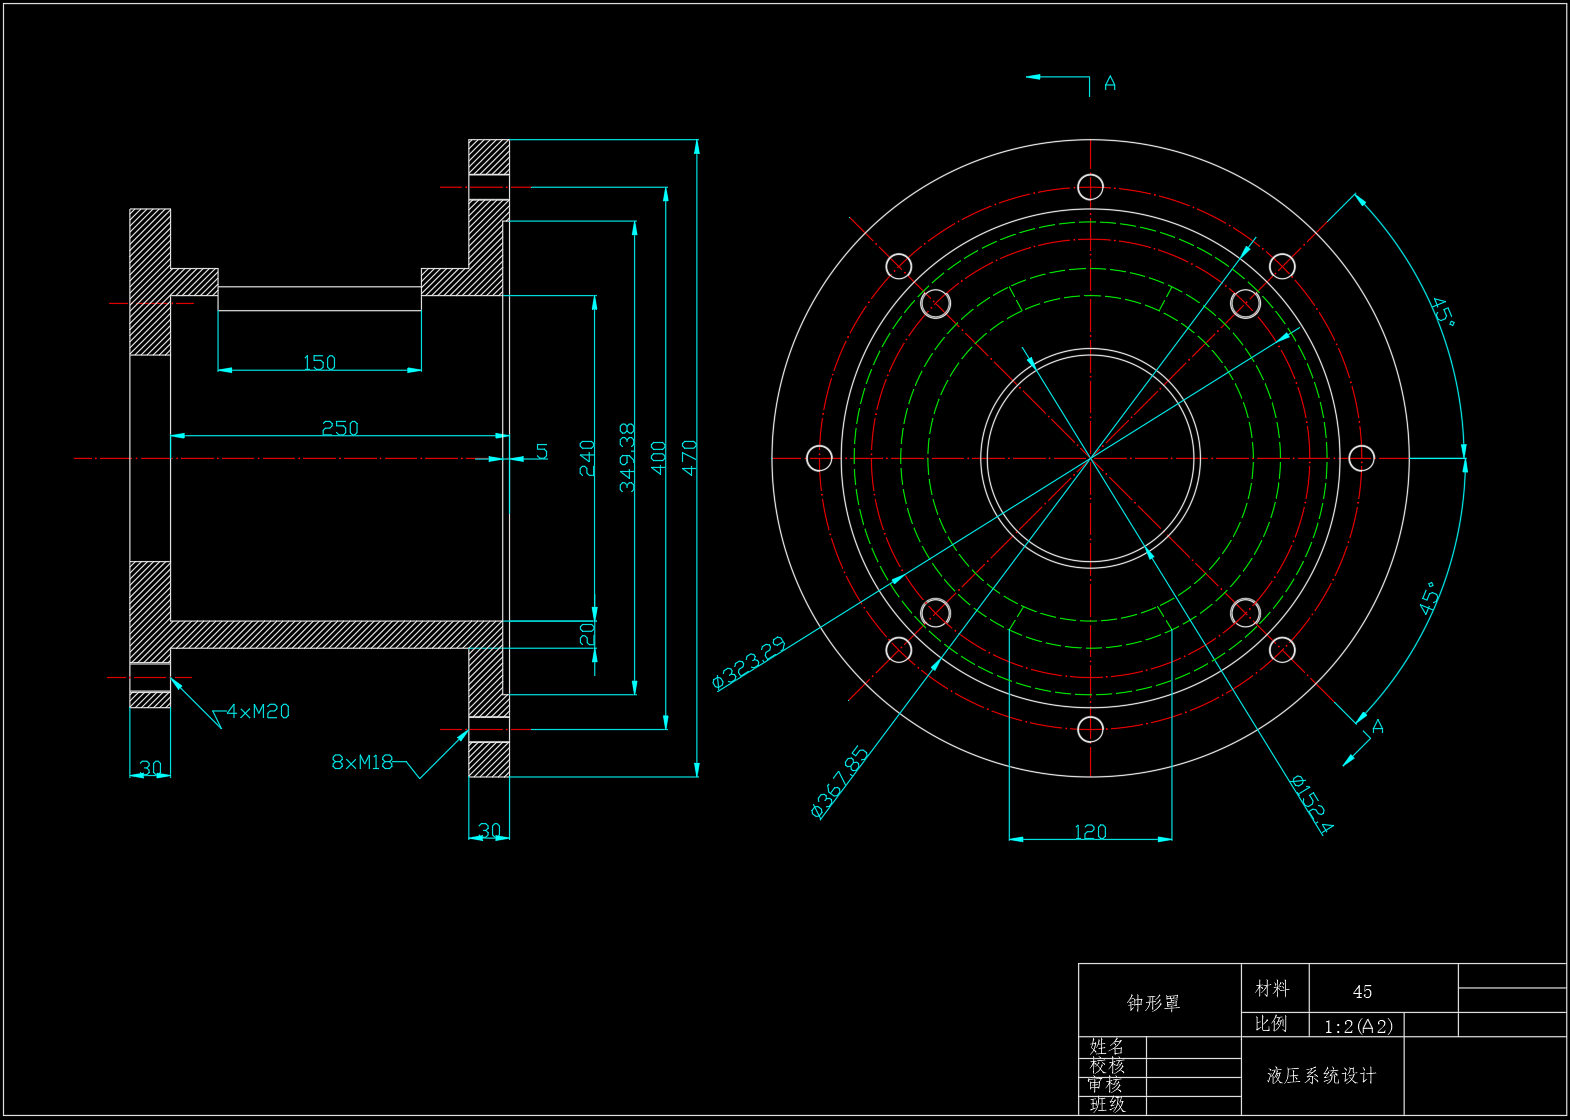Image resolution: width=1570 pixels, height=1120 pixels.
Task: Select the 120 width dimension text
Action: [1089, 832]
